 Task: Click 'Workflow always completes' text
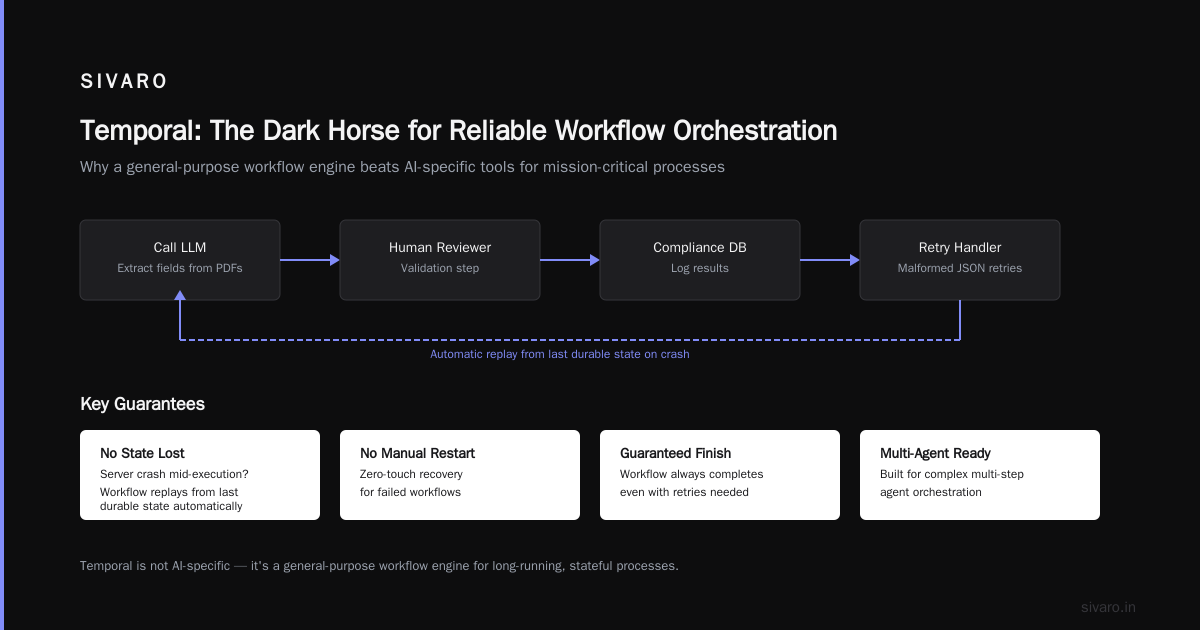(691, 474)
